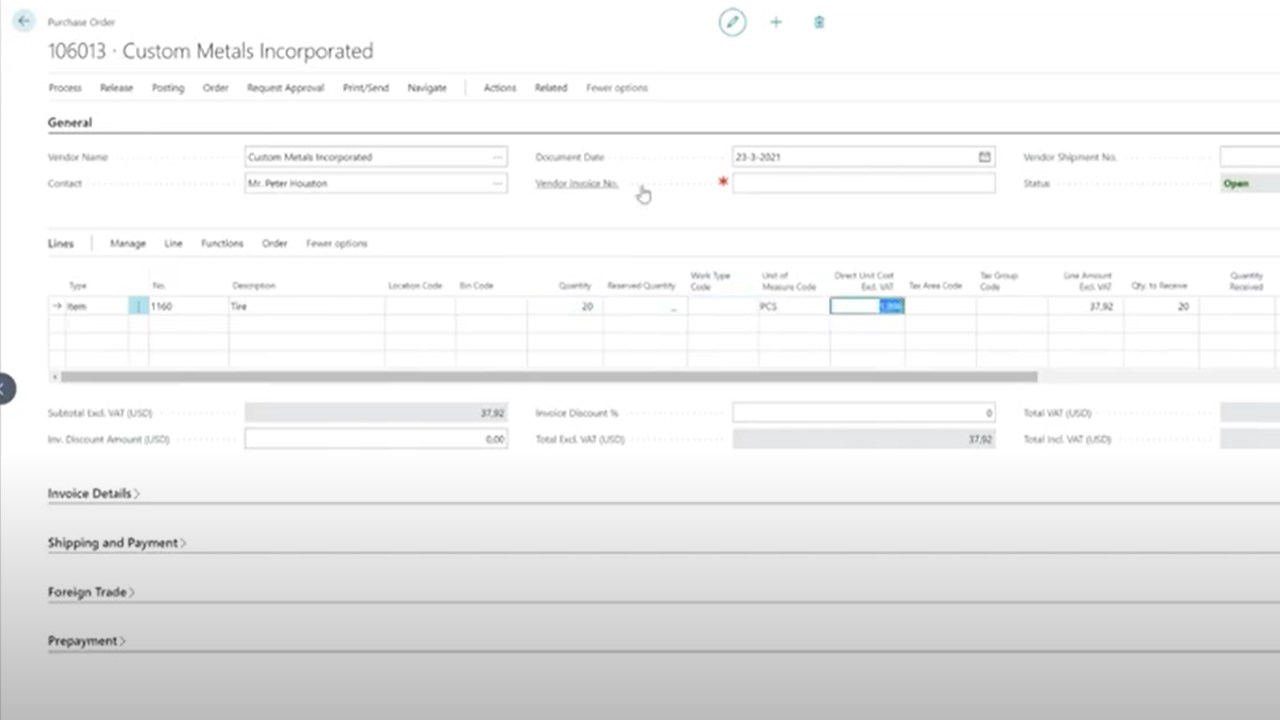Viewport: 1280px width, 720px height.
Task: Open the Functions menu in Lines
Action: tap(222, 243)
